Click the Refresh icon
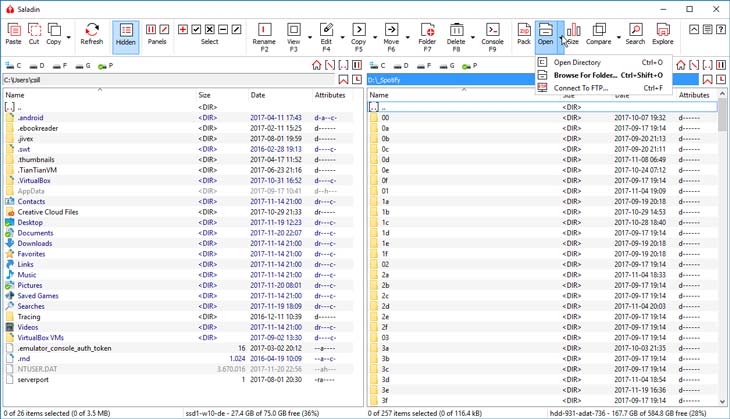This screenshot has width=730, height=419. click(x=91, y=34)
